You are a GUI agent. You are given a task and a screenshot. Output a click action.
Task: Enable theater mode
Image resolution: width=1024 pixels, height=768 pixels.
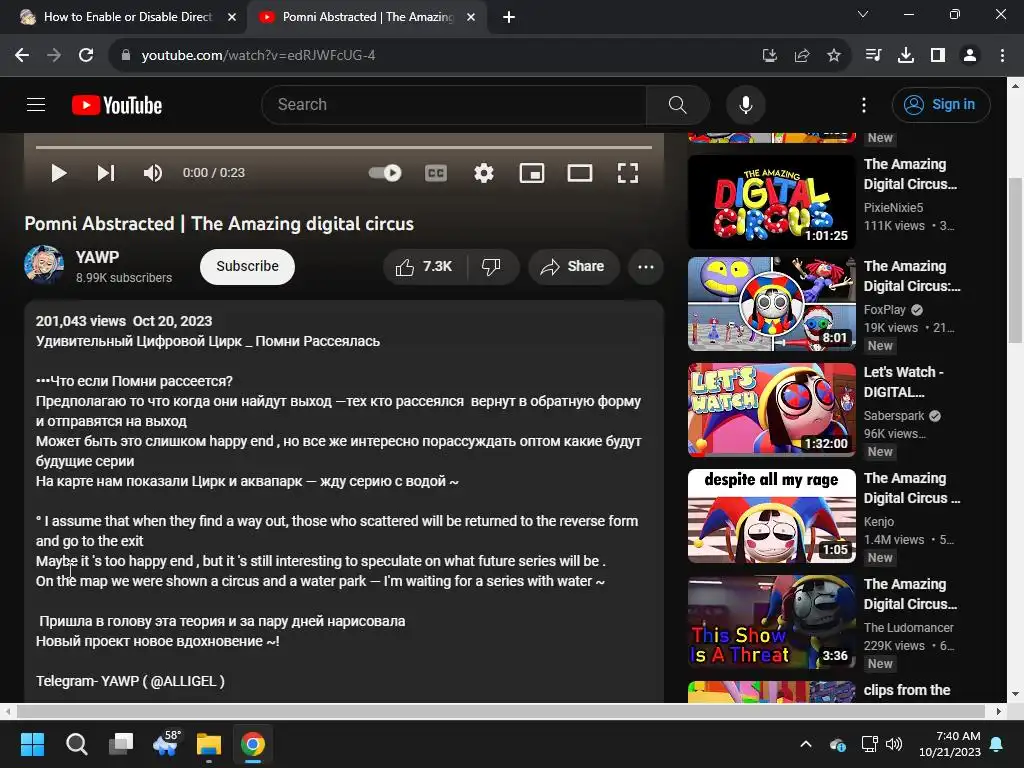(580, 173)
